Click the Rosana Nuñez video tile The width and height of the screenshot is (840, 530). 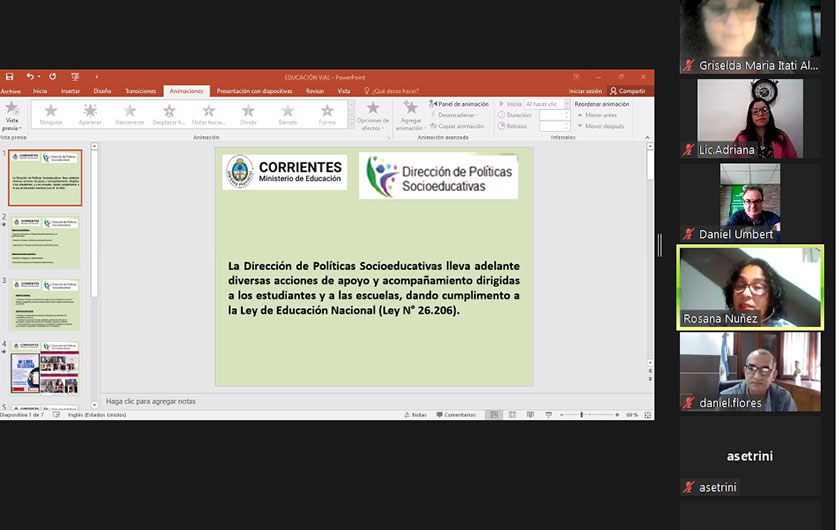tap(750, 287)
